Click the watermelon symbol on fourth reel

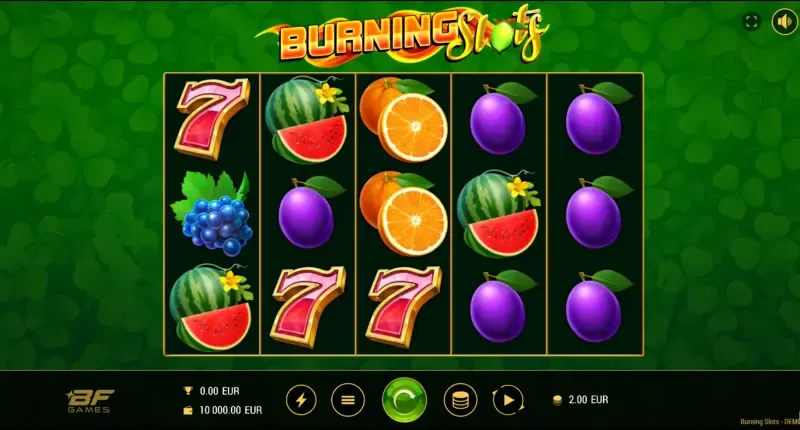[498, 214]
